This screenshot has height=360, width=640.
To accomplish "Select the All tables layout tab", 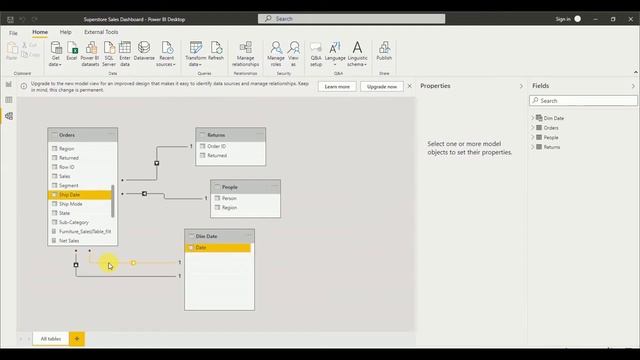I will 51,339.
